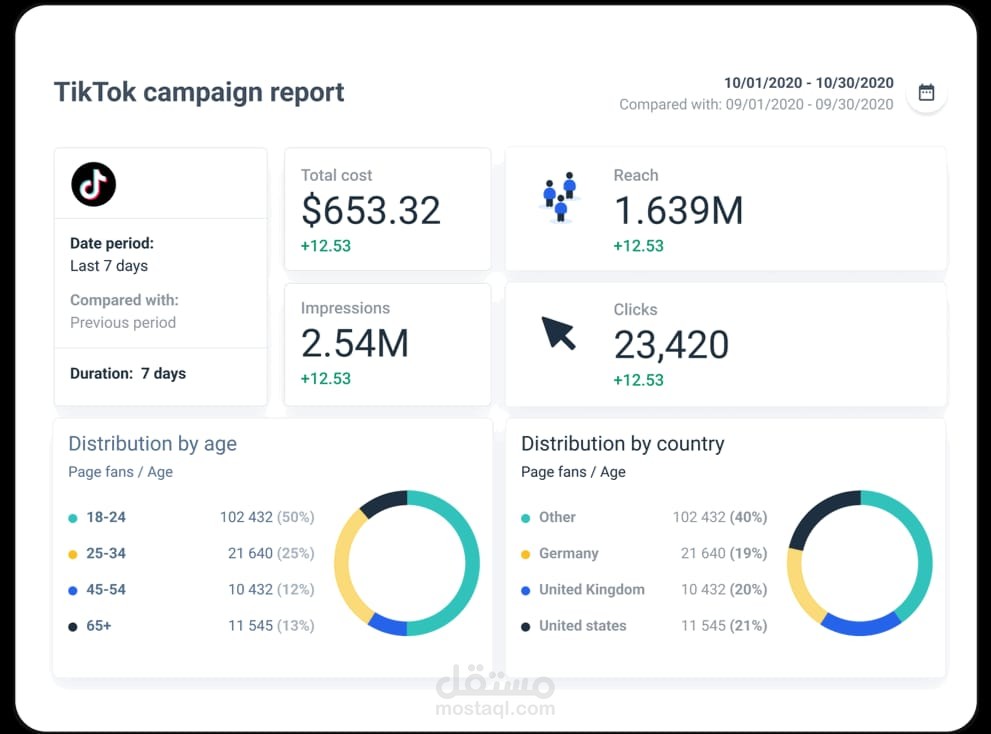Click the Reach people icon
This screenshot has height=734, width=991.
coord(560,197)
